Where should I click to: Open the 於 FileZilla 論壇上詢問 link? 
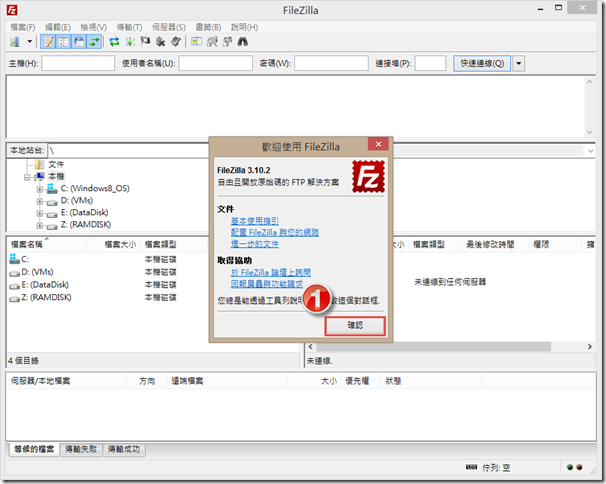point(271,273)
